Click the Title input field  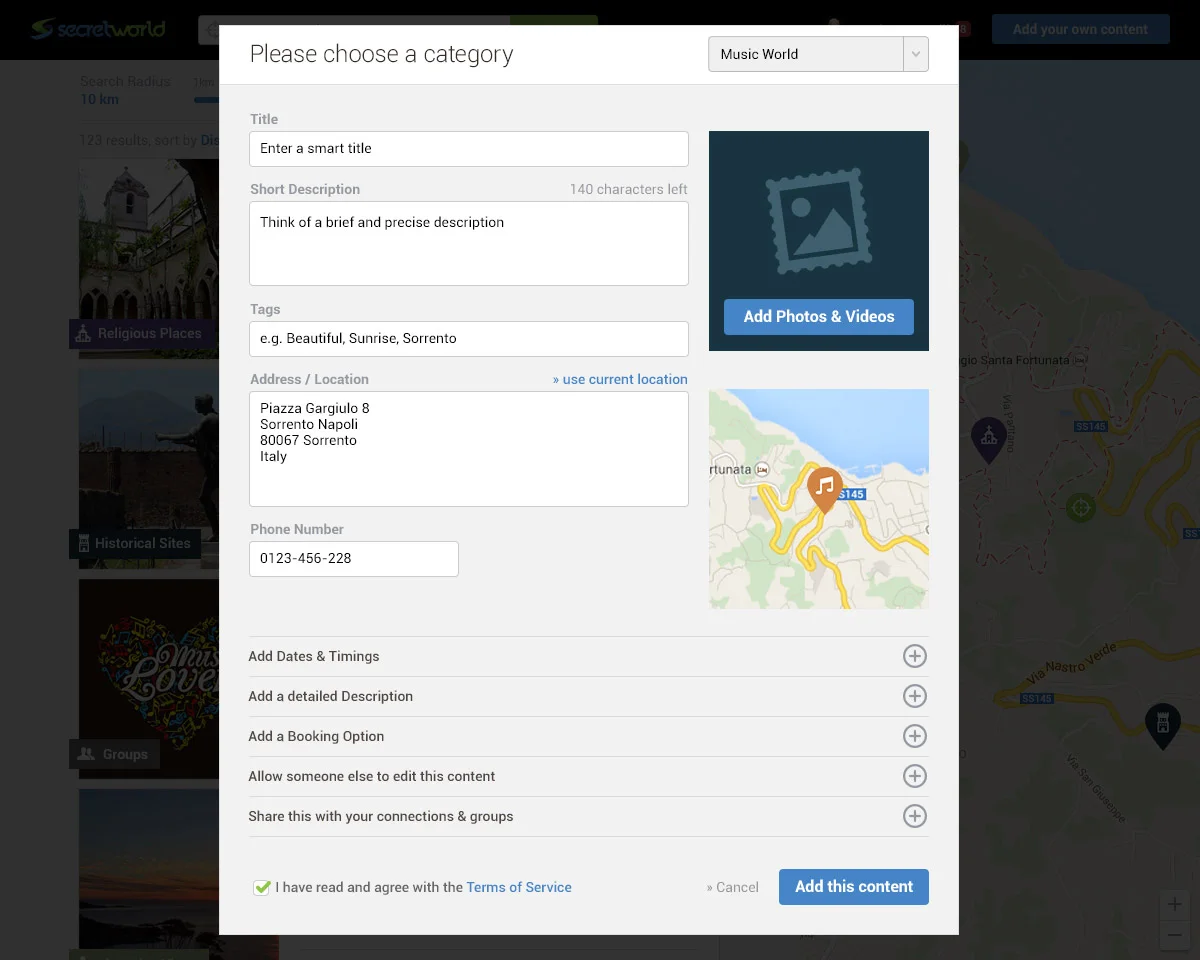click(x=469, y=149)
